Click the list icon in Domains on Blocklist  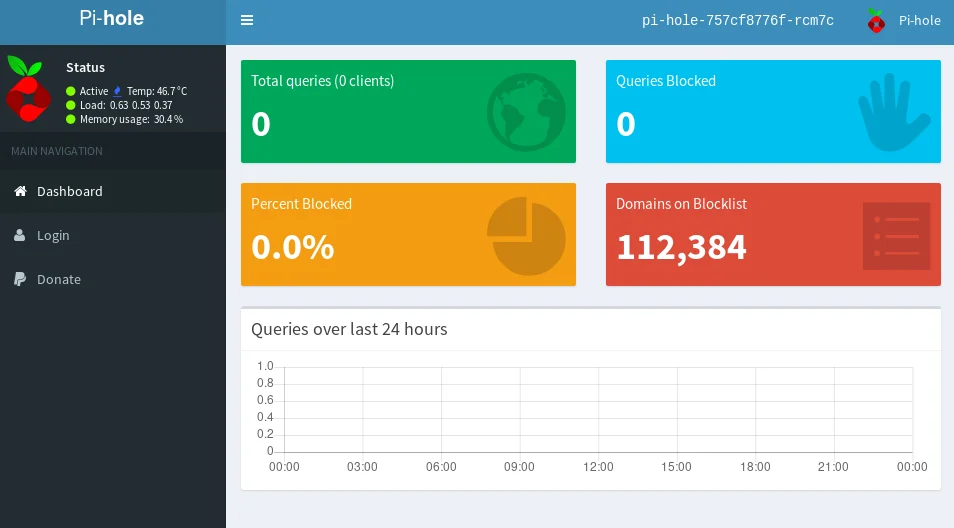click(x=896, y=236)
